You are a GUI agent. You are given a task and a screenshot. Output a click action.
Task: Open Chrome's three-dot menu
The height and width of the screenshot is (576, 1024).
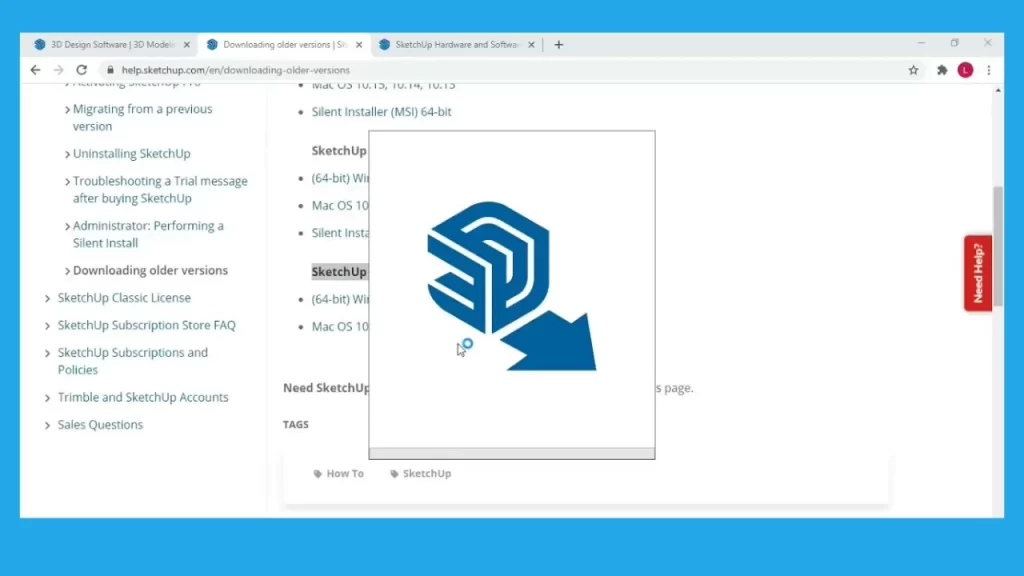989,70
